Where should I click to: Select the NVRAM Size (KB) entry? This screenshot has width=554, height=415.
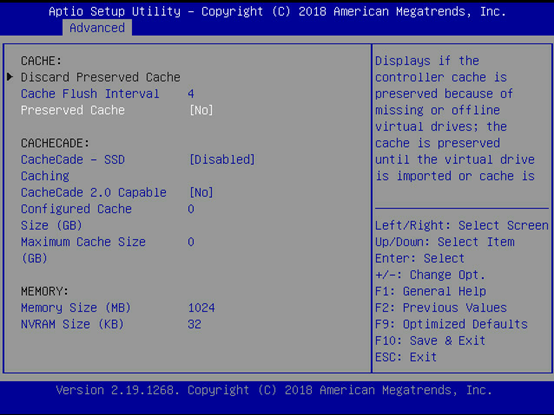[x=72, y=324]
